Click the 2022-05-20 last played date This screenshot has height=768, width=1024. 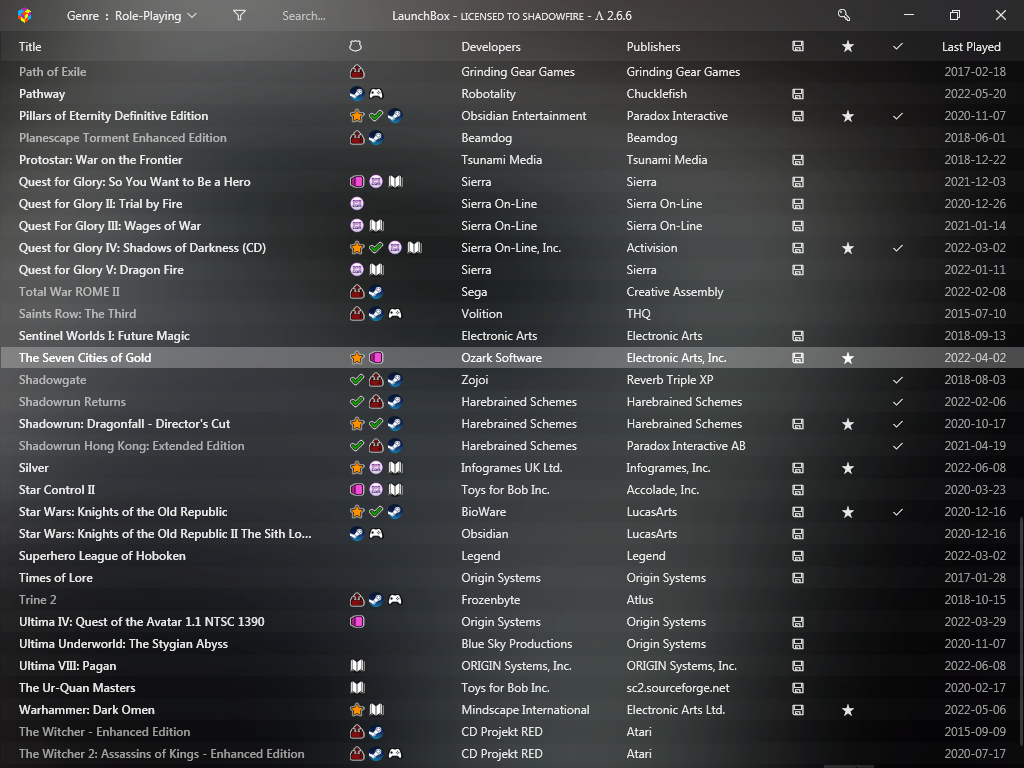point(975,93)
